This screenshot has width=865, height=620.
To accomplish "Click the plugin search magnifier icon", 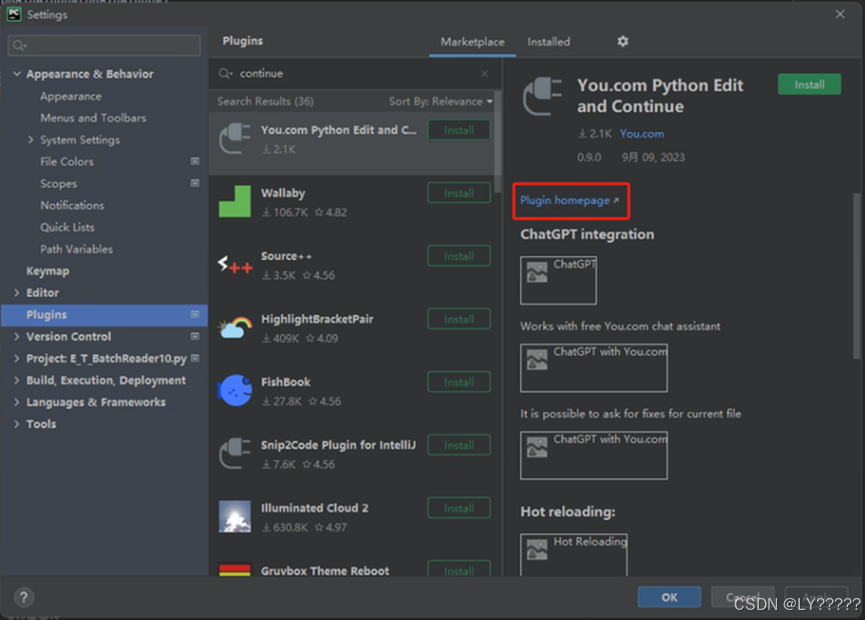I will [225, 73].
